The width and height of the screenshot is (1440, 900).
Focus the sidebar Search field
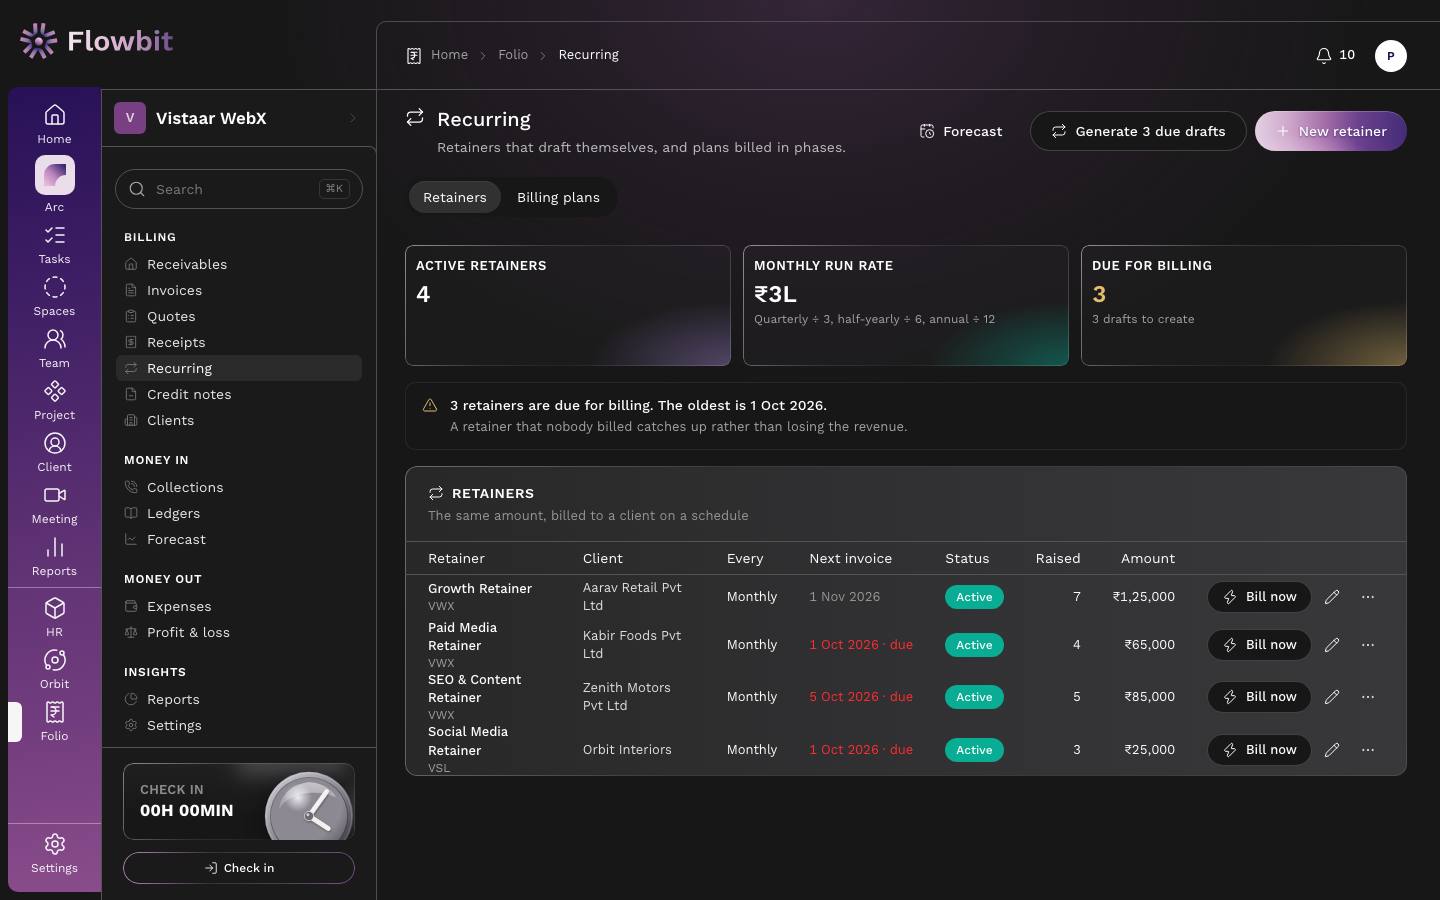click(x=239, y=189)
